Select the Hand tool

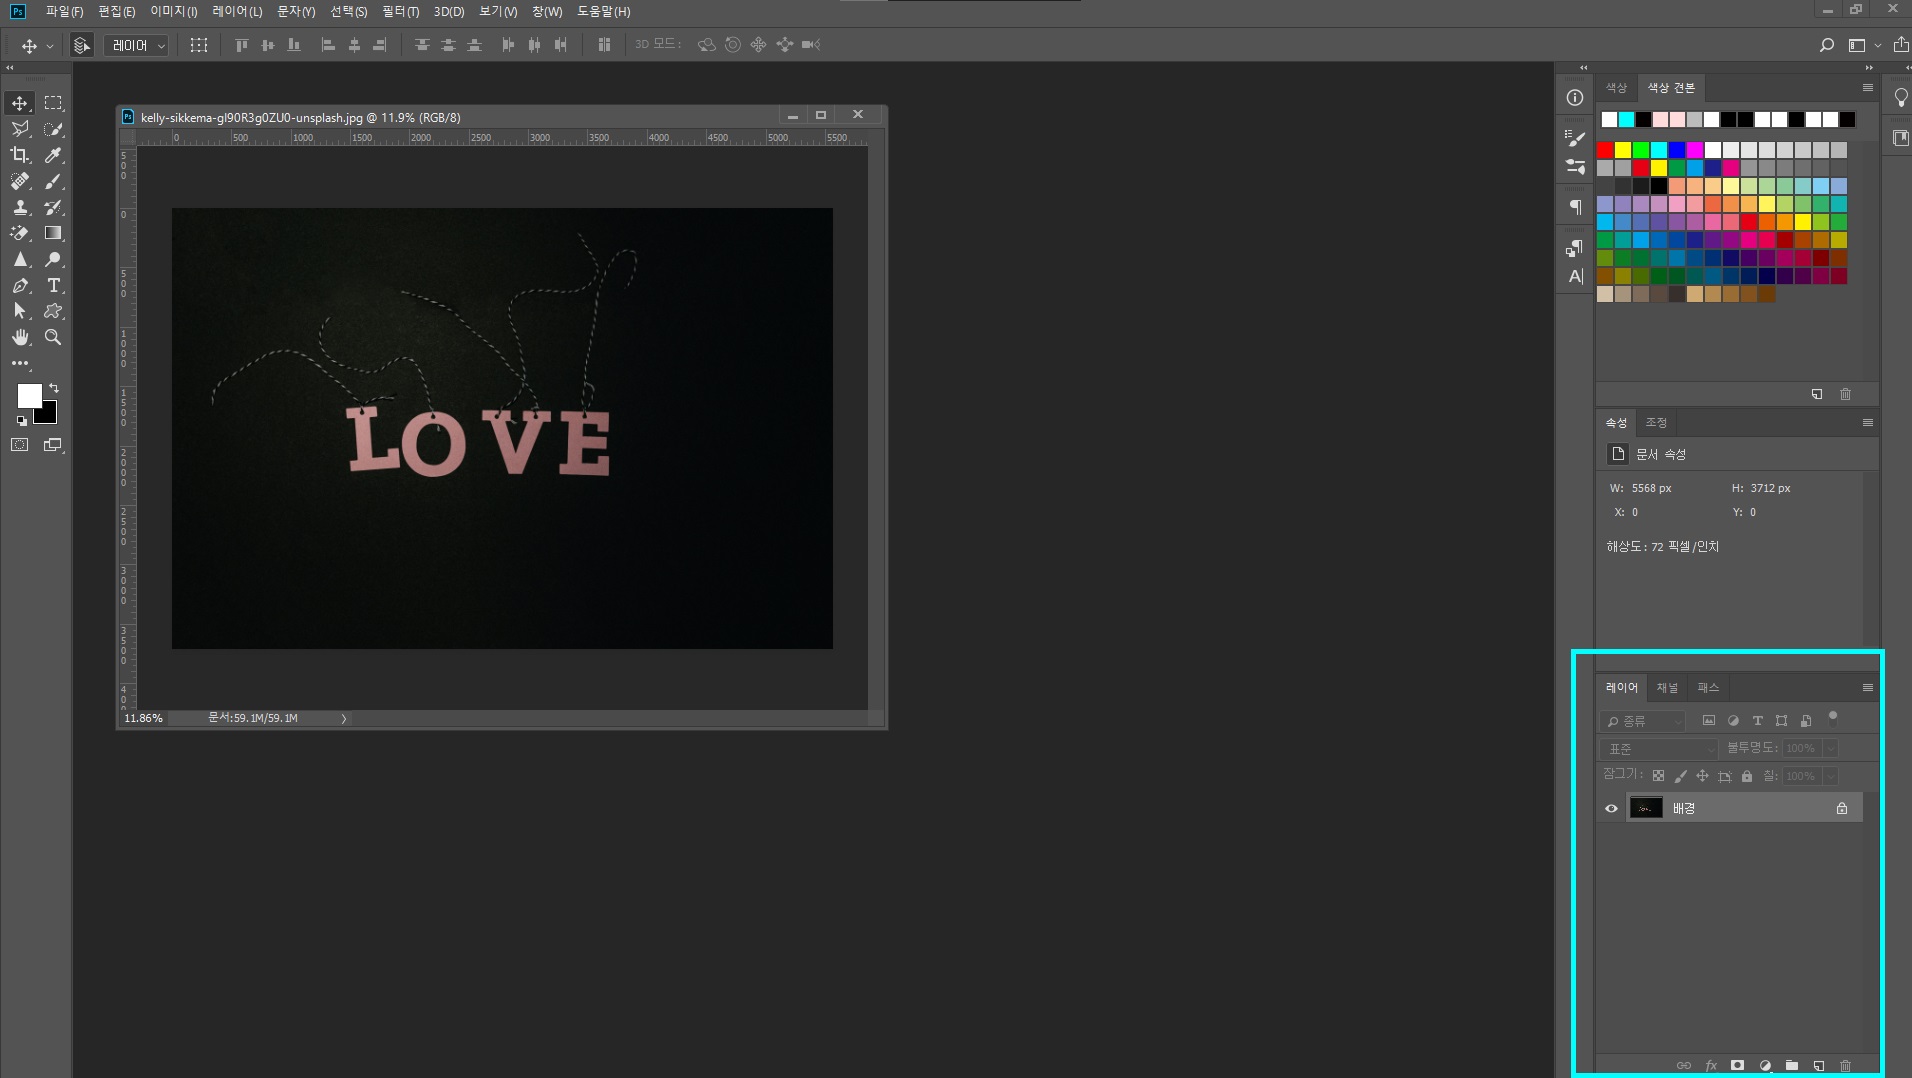pyautogui.click(x=20, y=337)
